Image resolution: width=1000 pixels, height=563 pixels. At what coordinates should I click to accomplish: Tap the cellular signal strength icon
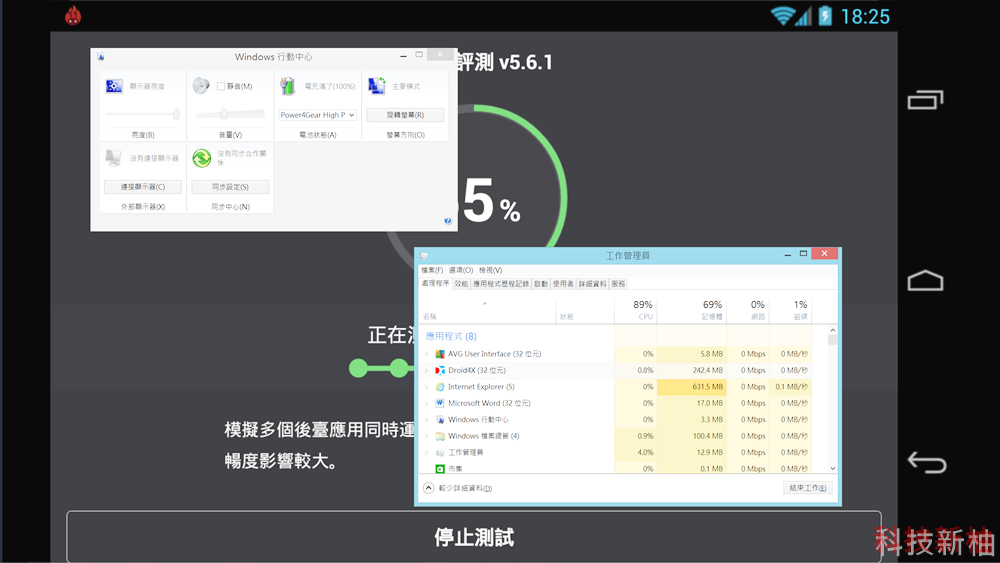804,17
